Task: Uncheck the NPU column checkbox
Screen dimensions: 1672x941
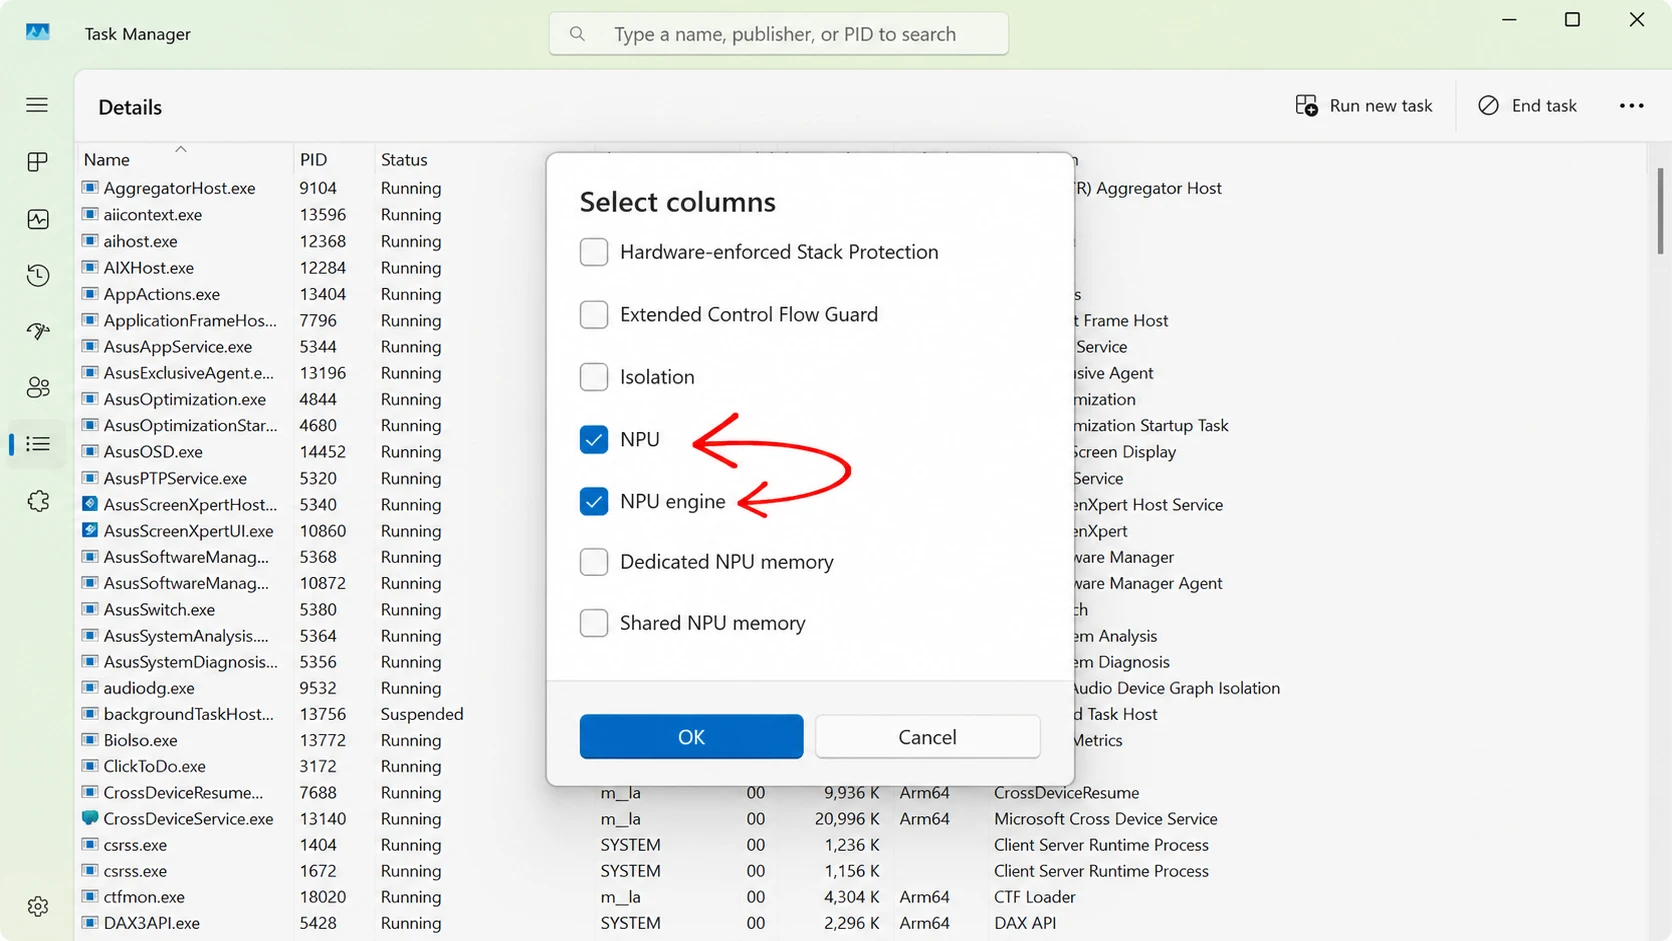Action: click(594, 439)
